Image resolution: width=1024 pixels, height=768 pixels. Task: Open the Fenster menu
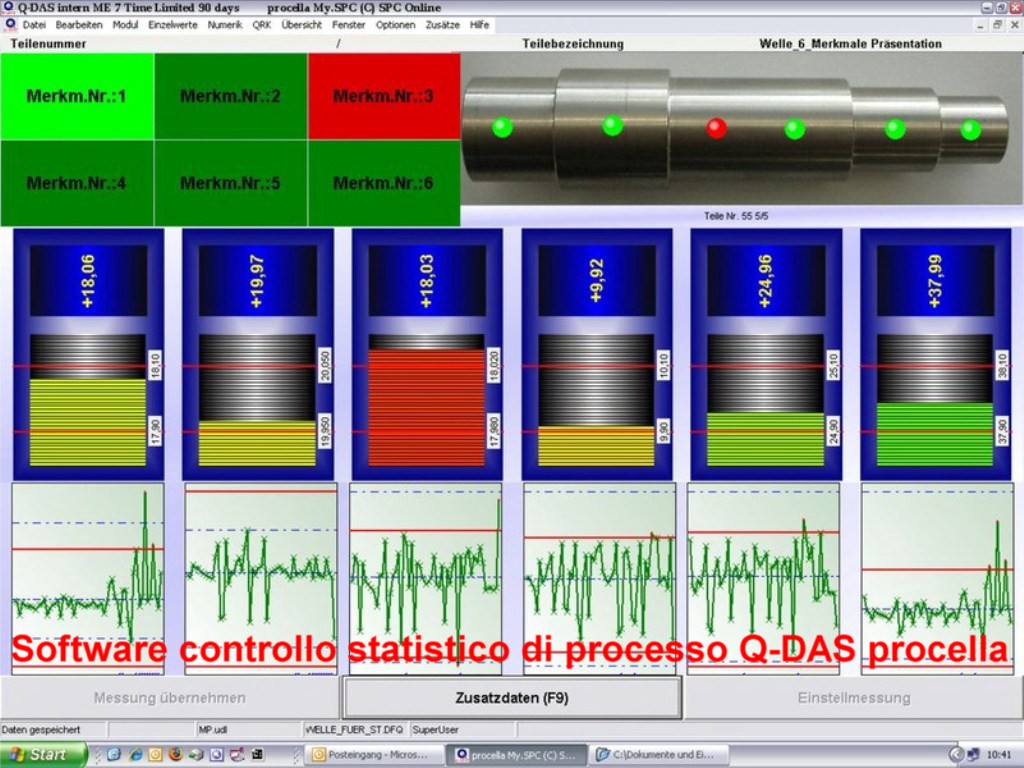click(x=349, y=25)
